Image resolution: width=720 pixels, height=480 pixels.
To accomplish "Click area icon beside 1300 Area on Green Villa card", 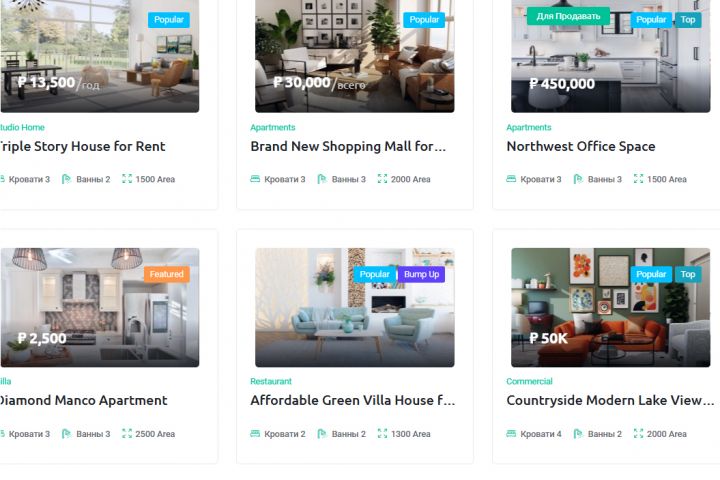I will click(382, 434).
